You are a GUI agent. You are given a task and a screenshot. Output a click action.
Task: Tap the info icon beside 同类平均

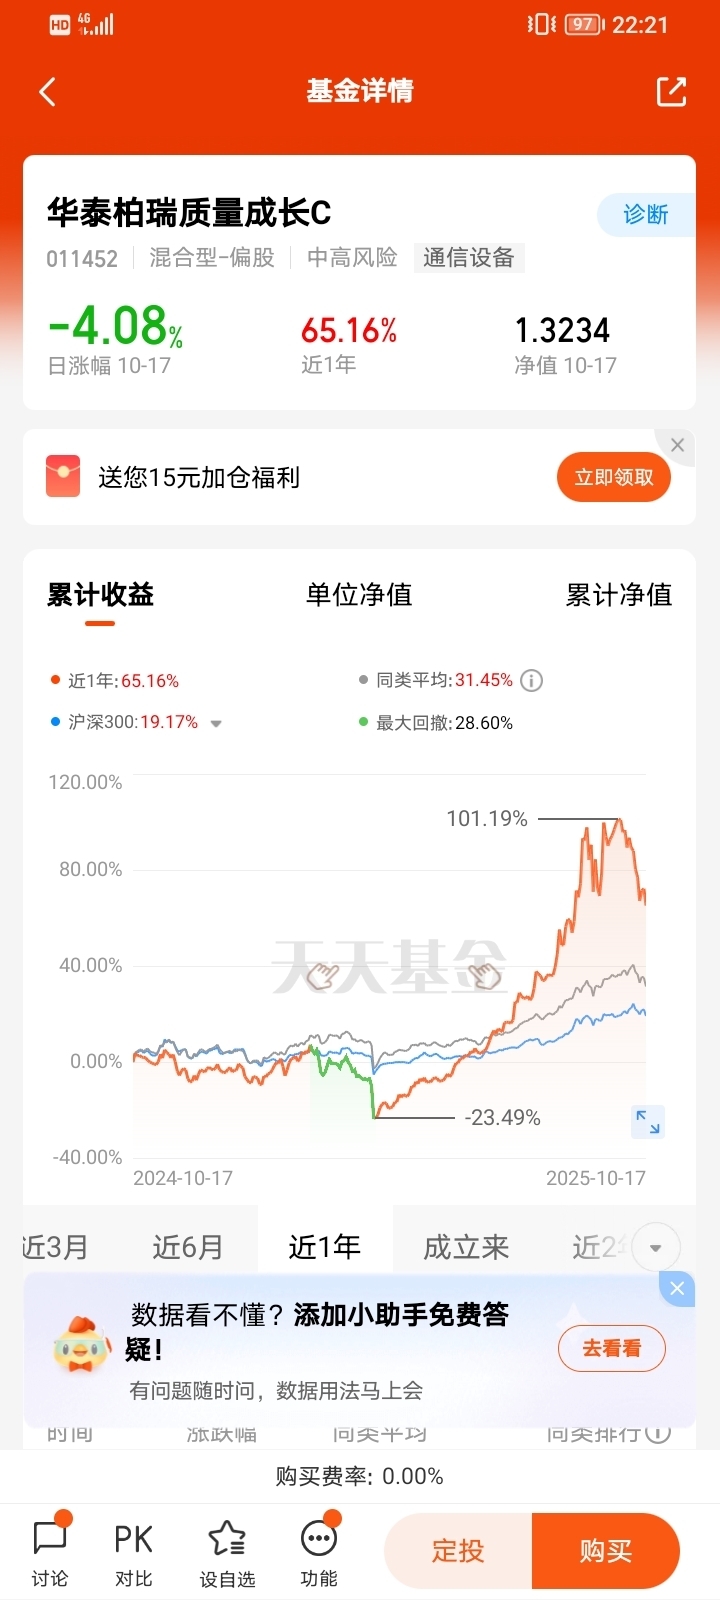(x=532, y=681)
